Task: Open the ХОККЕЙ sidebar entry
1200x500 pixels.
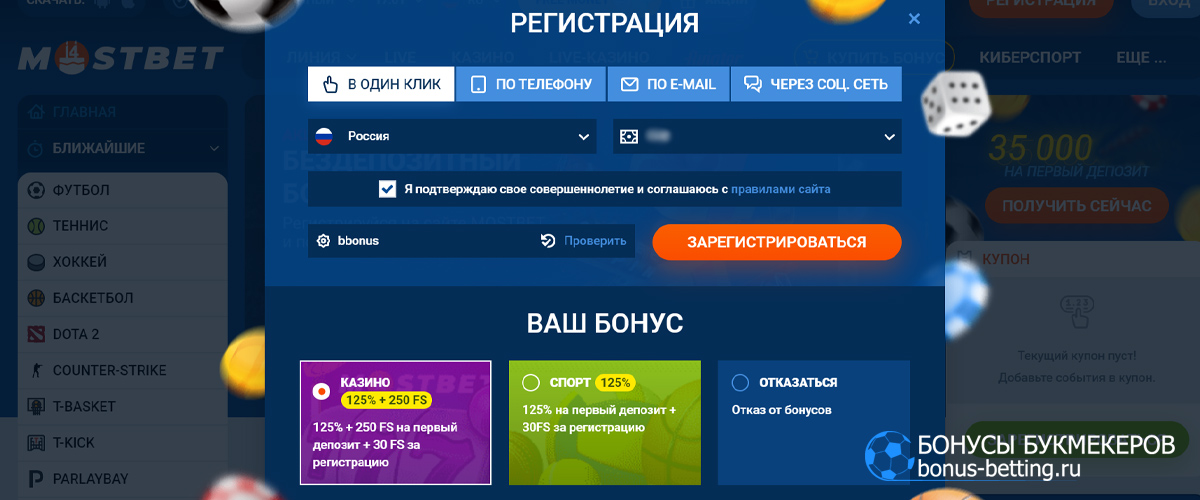Action: (123, 262)
